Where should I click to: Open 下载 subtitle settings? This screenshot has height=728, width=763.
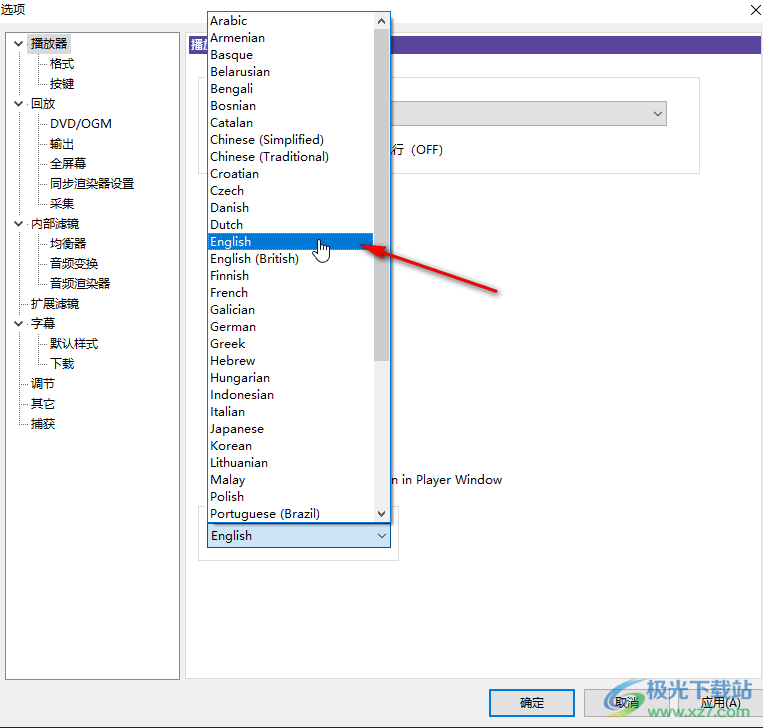(62, 364)
